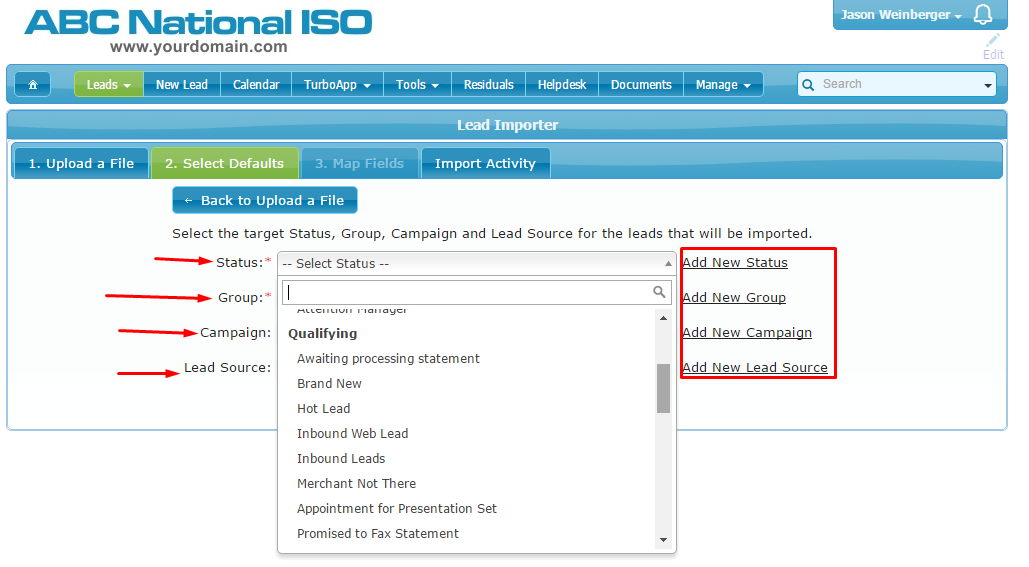The height and width of the screenshot is (567, 1029).
Task: Click the Add New Status link
Action: point(735,263)
